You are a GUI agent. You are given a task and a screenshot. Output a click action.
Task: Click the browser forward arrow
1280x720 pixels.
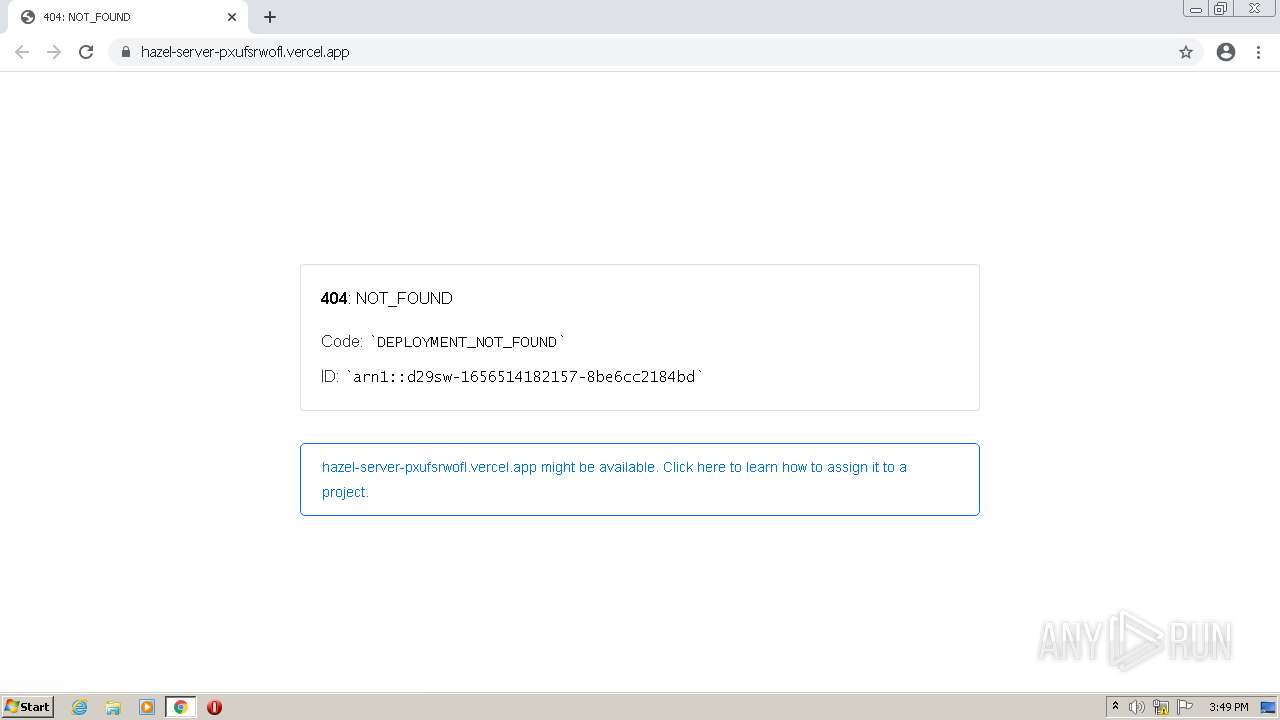[x=54, y=52]
